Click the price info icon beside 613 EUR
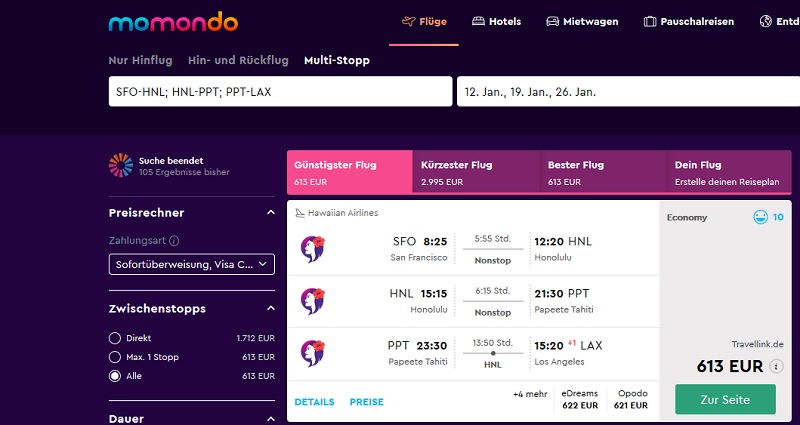Image resolution: width=800 pixels, height=425 pixels. (777, 366)
